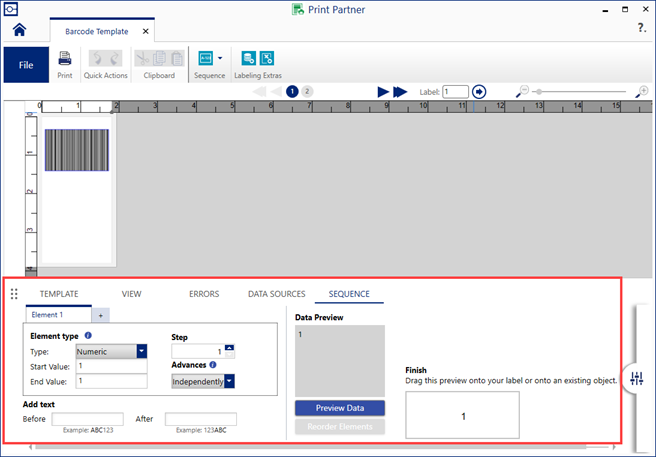Viewport: 656px width, 457px height.
Task: Select the Element 1 tab
Action: pyautogui.click(x=59, y=315)
